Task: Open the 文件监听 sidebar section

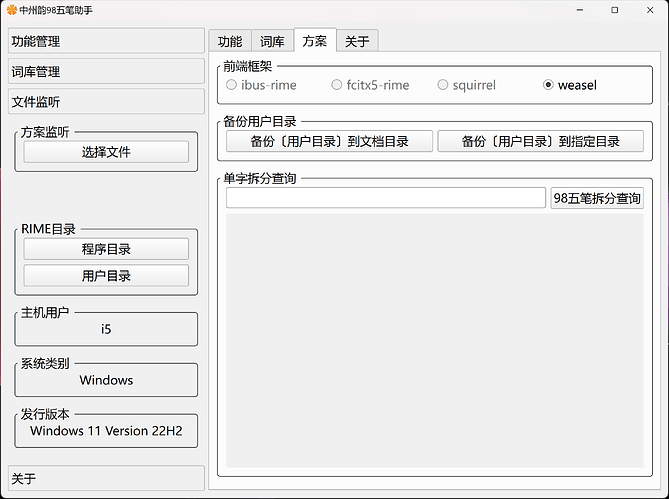Action: coord(106,102)
